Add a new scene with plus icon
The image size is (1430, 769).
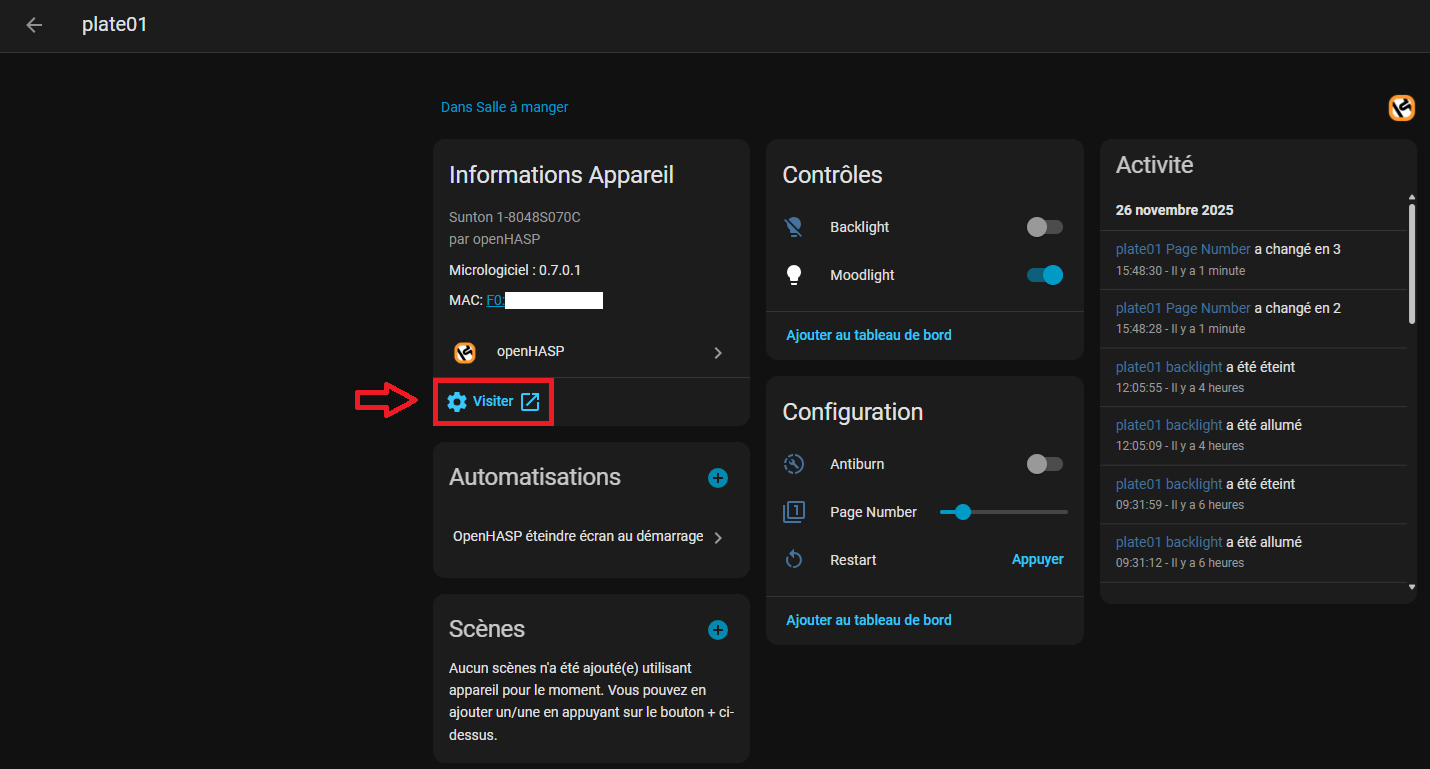pos(717,630)
